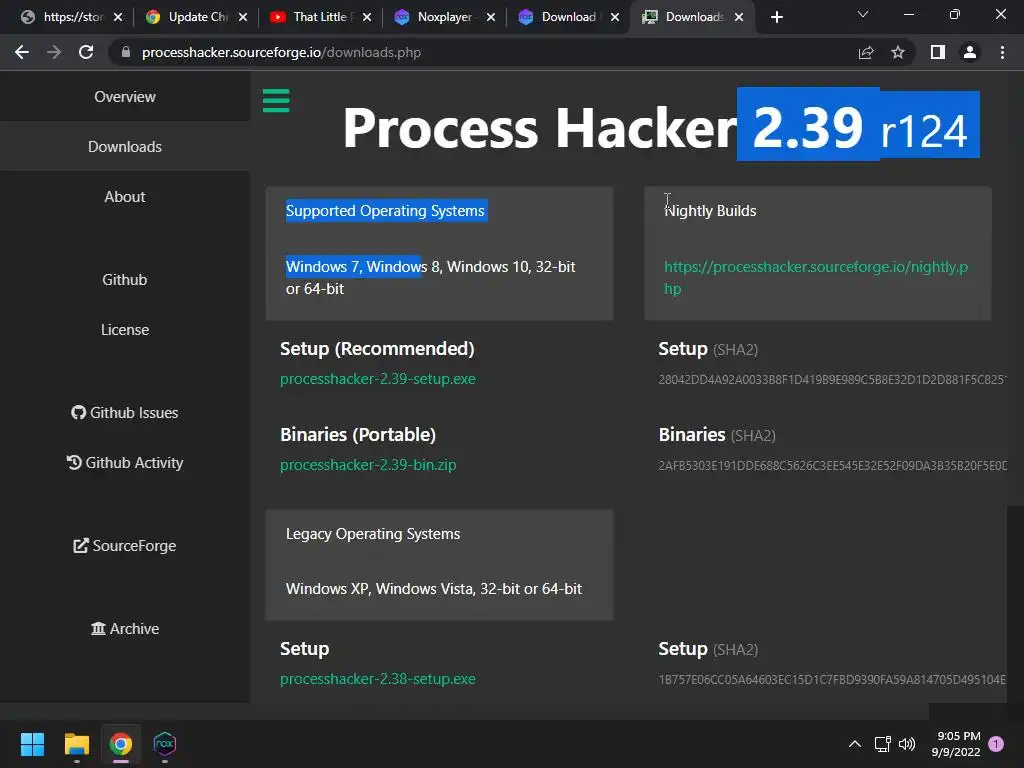Click the Binaries (Portable) heading

click(x=358, y=435)
